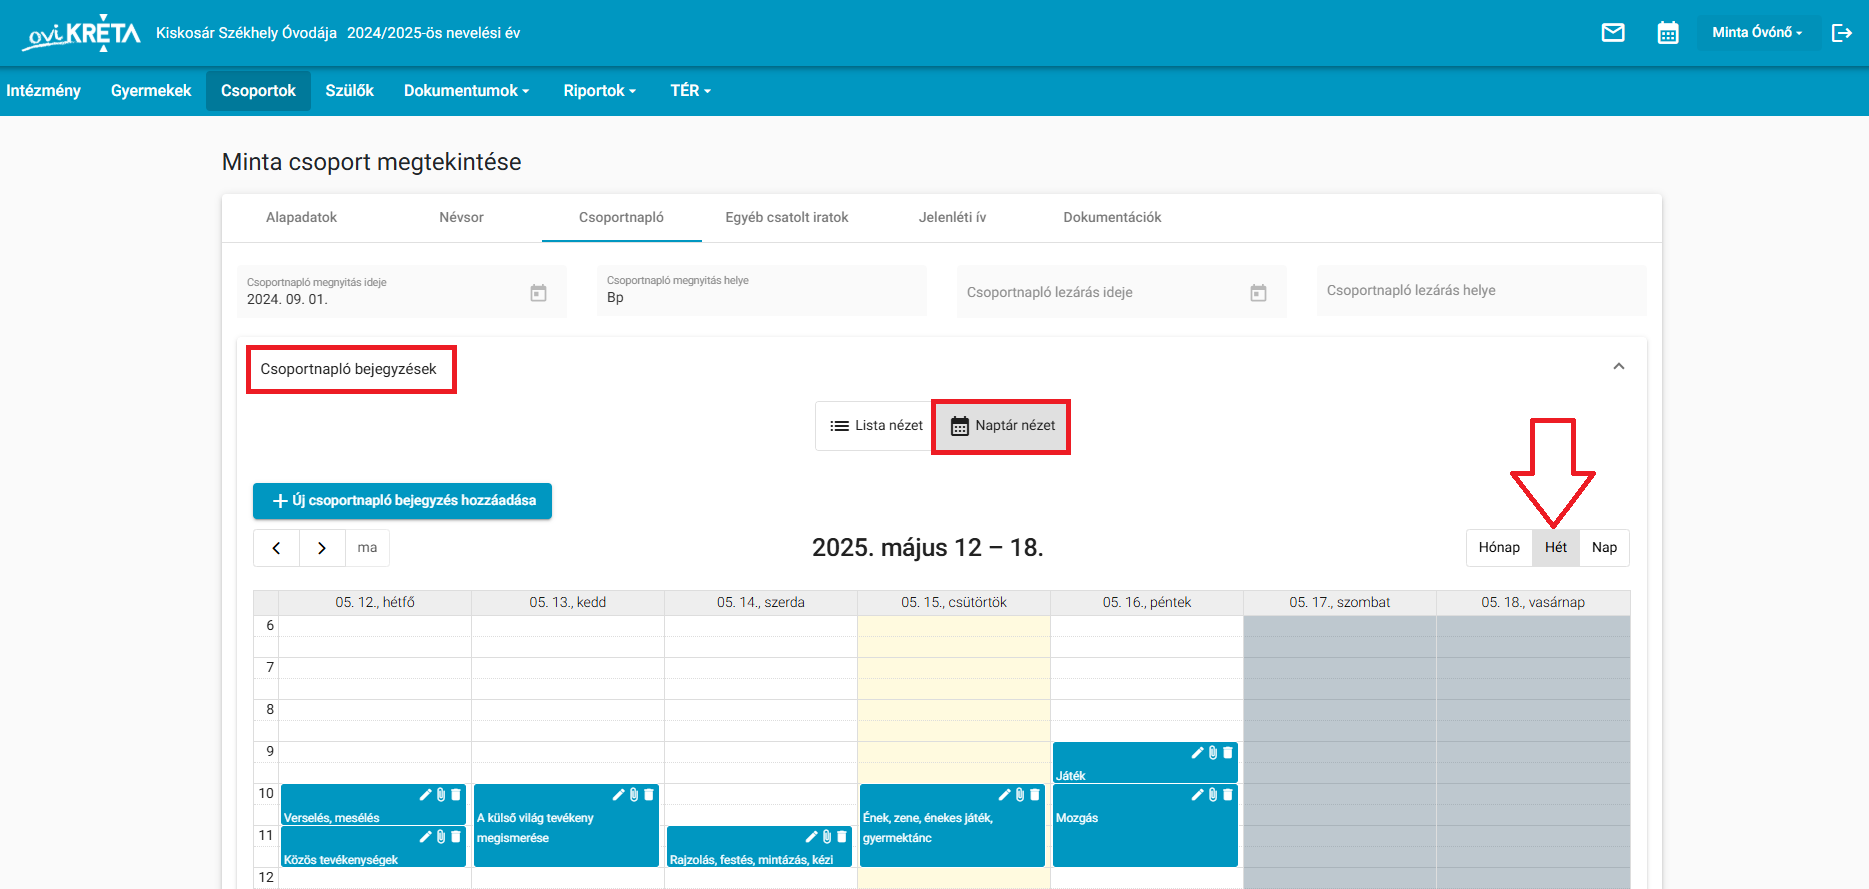Open the Egyéb csatolt iratok tab

787,218
